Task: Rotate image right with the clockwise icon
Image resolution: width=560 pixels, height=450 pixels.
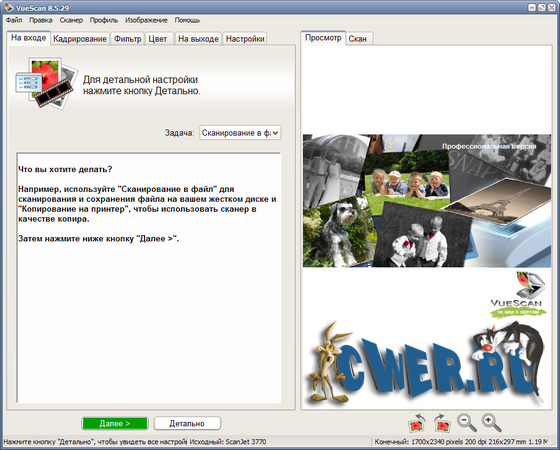Action: point(442,423)
